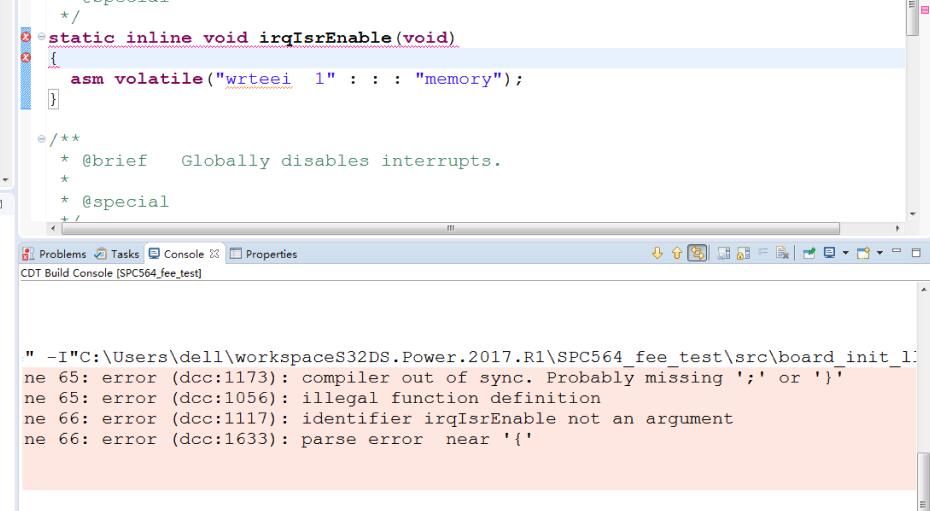Click the Copy Build Log icon
Viewport: 930px width, 511px height.
click(724, 254)
